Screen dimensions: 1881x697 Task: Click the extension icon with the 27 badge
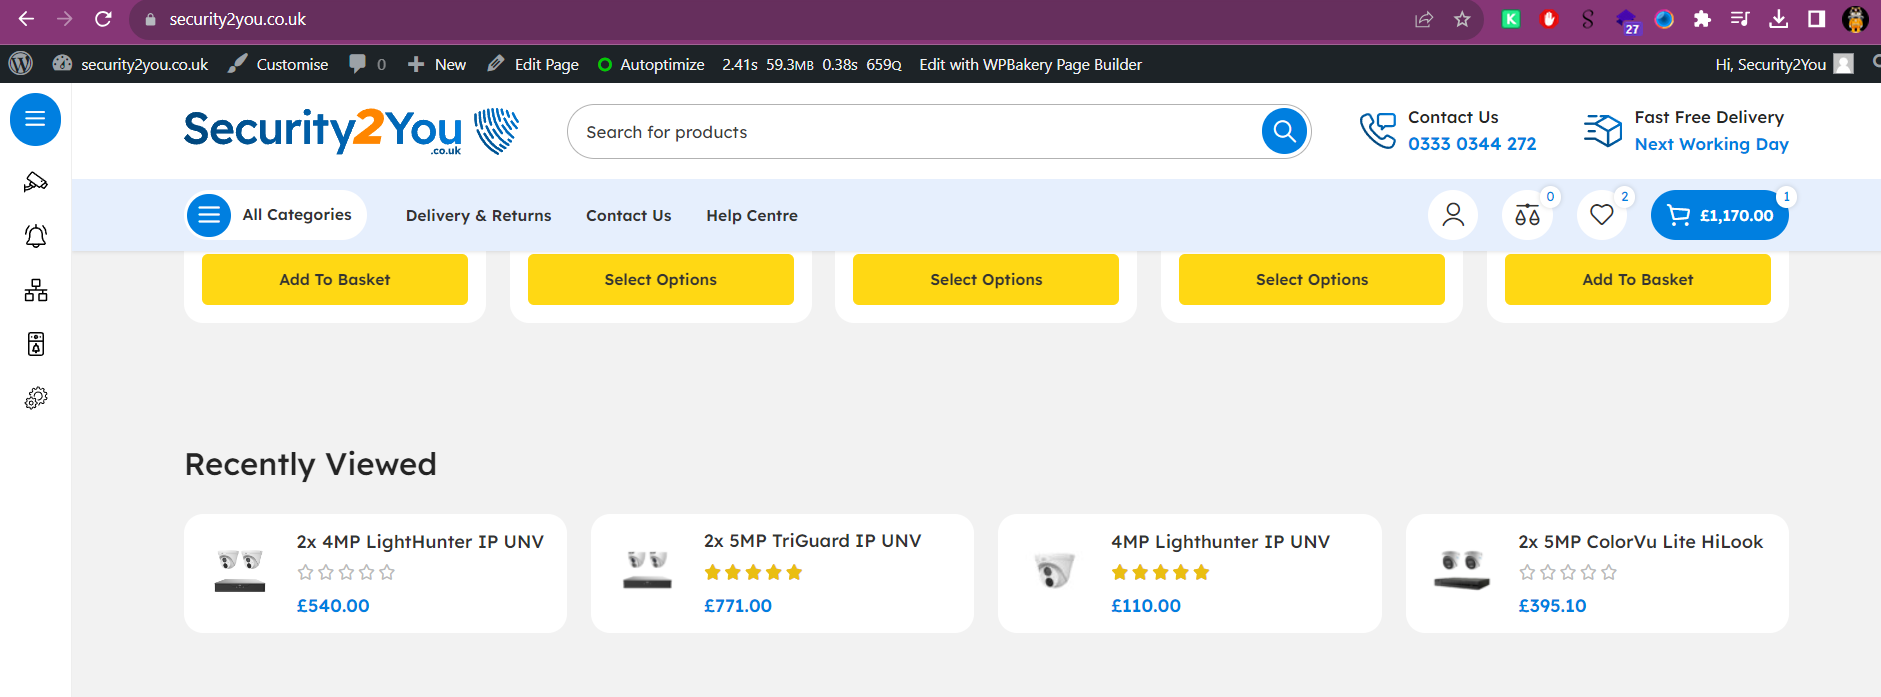pyautogui.click(x=1626, y=20)
